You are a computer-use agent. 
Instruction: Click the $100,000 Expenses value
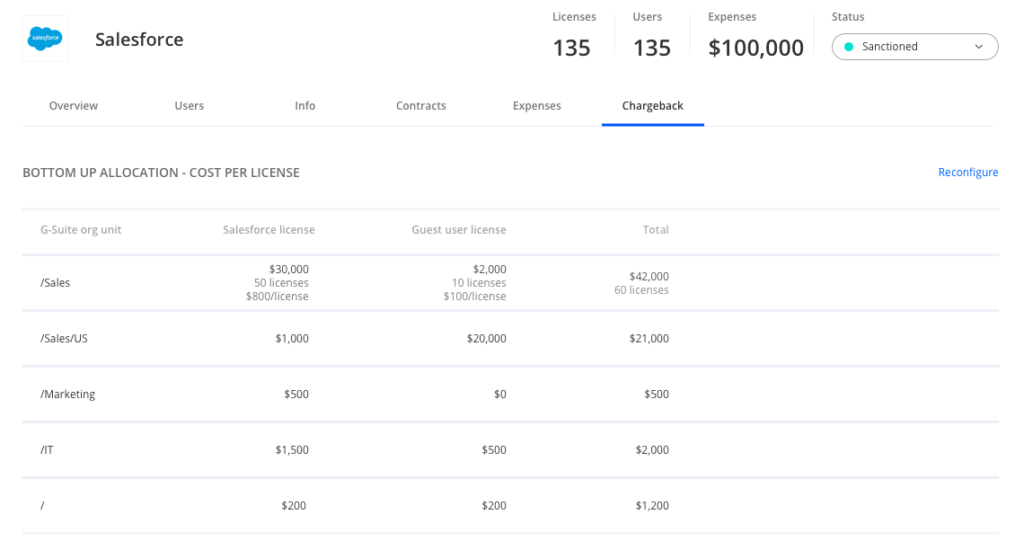click(756, 48)
